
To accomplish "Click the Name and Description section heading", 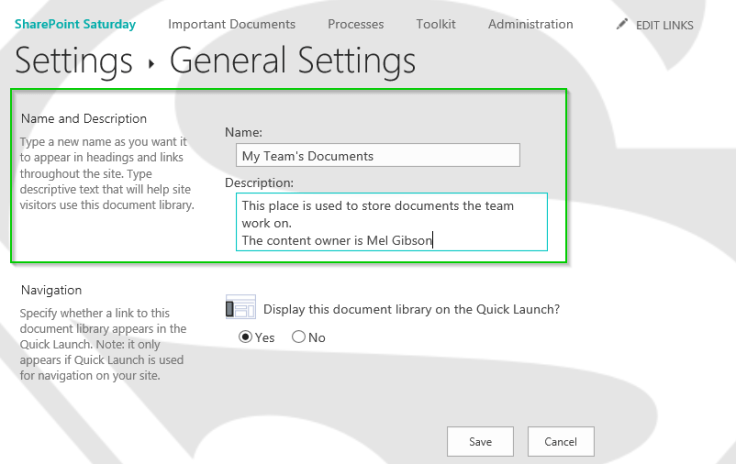I will 84,119.
